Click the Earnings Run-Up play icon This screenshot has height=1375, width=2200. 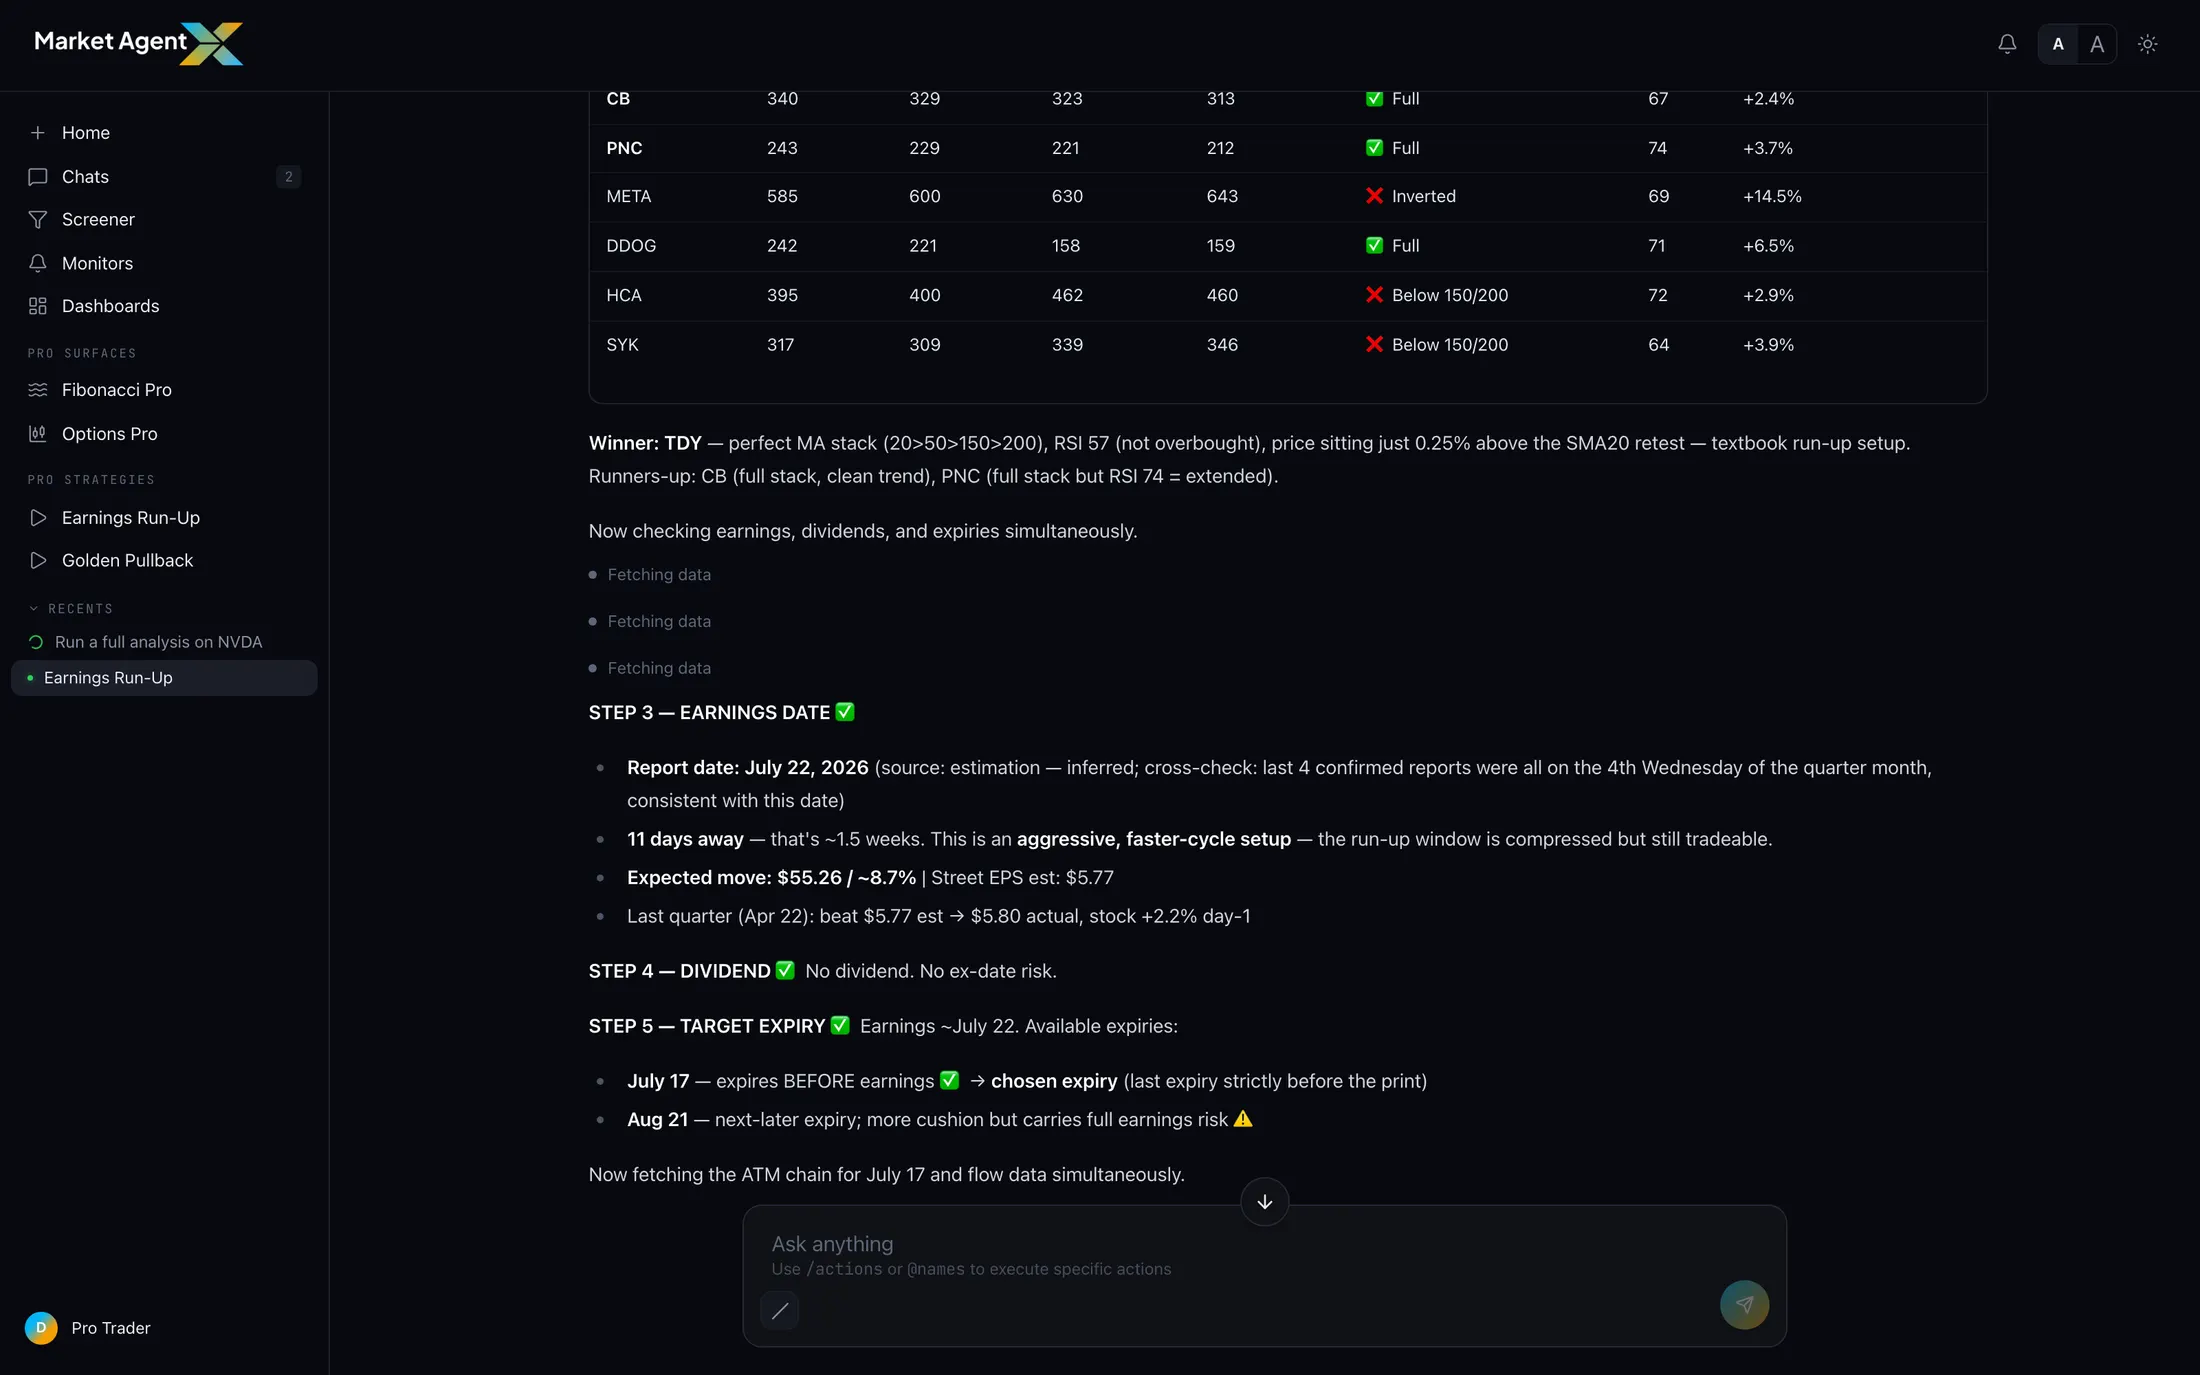38,518
